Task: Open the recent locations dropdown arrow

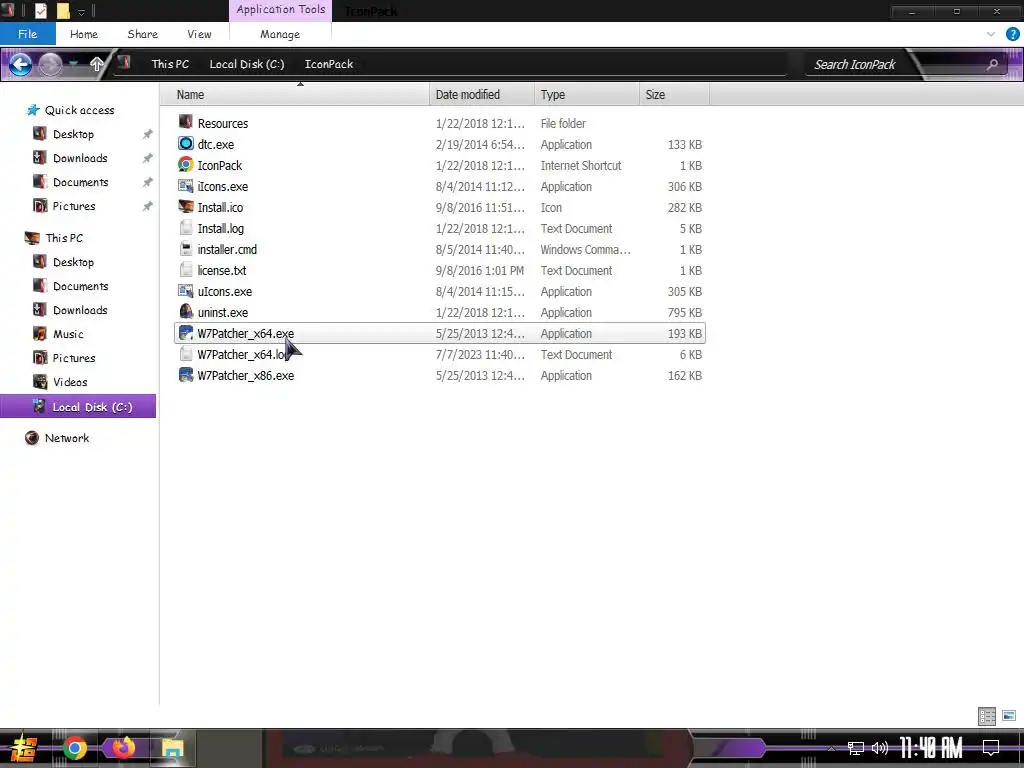Action: coord(74,64)
